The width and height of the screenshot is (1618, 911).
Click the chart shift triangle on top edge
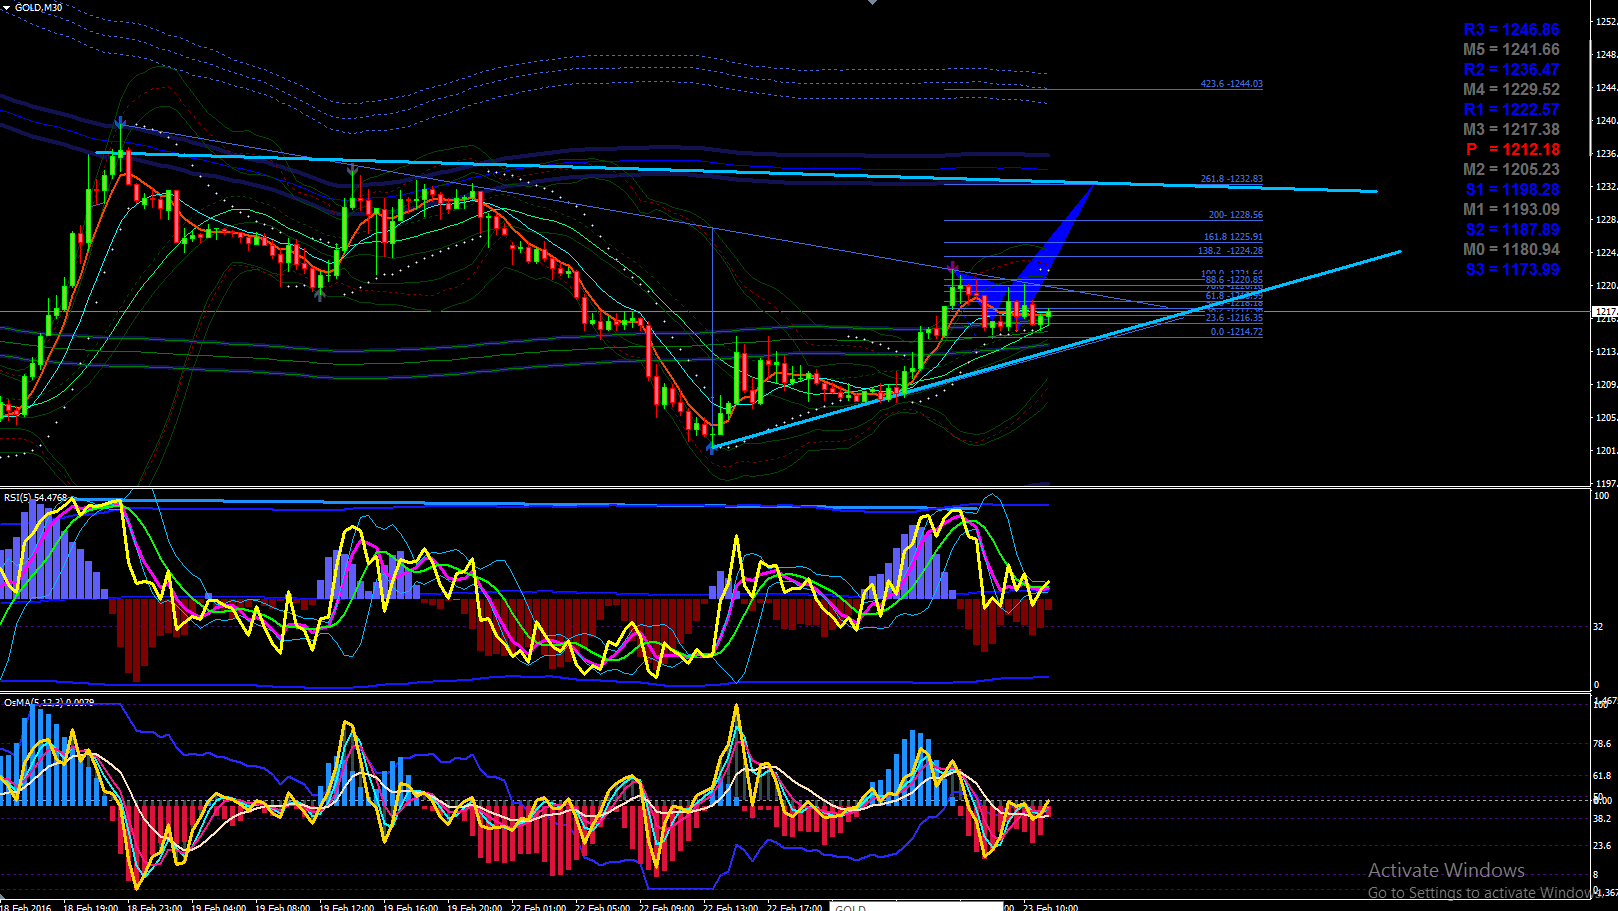[872, 3]
